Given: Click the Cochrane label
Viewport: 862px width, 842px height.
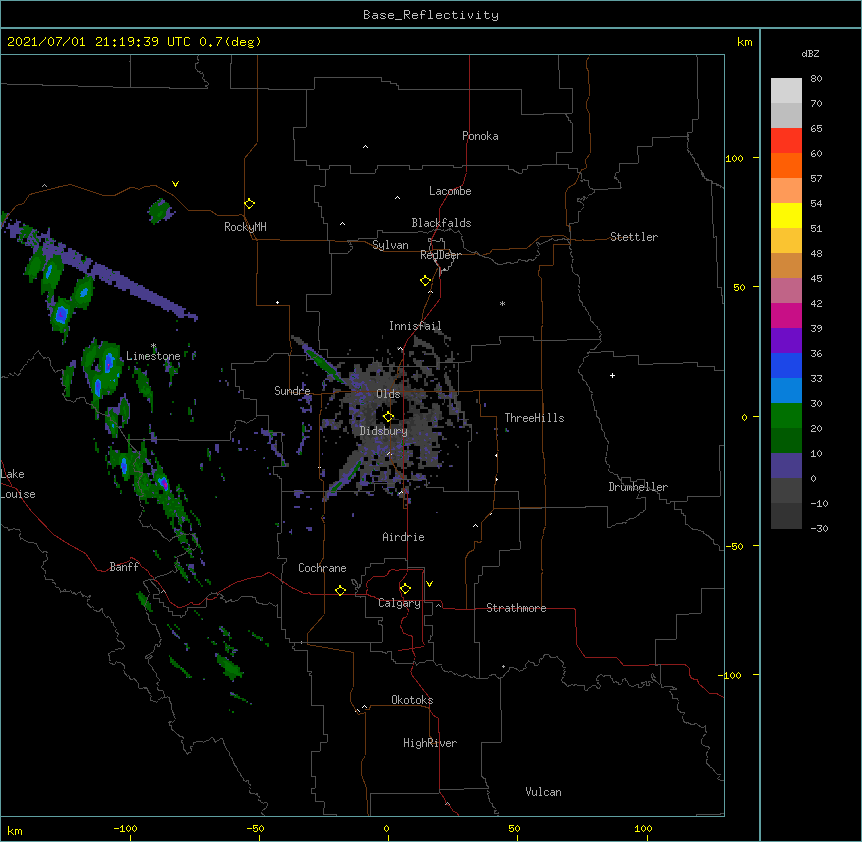Looking at the screenshot, I should click(322, 568).
